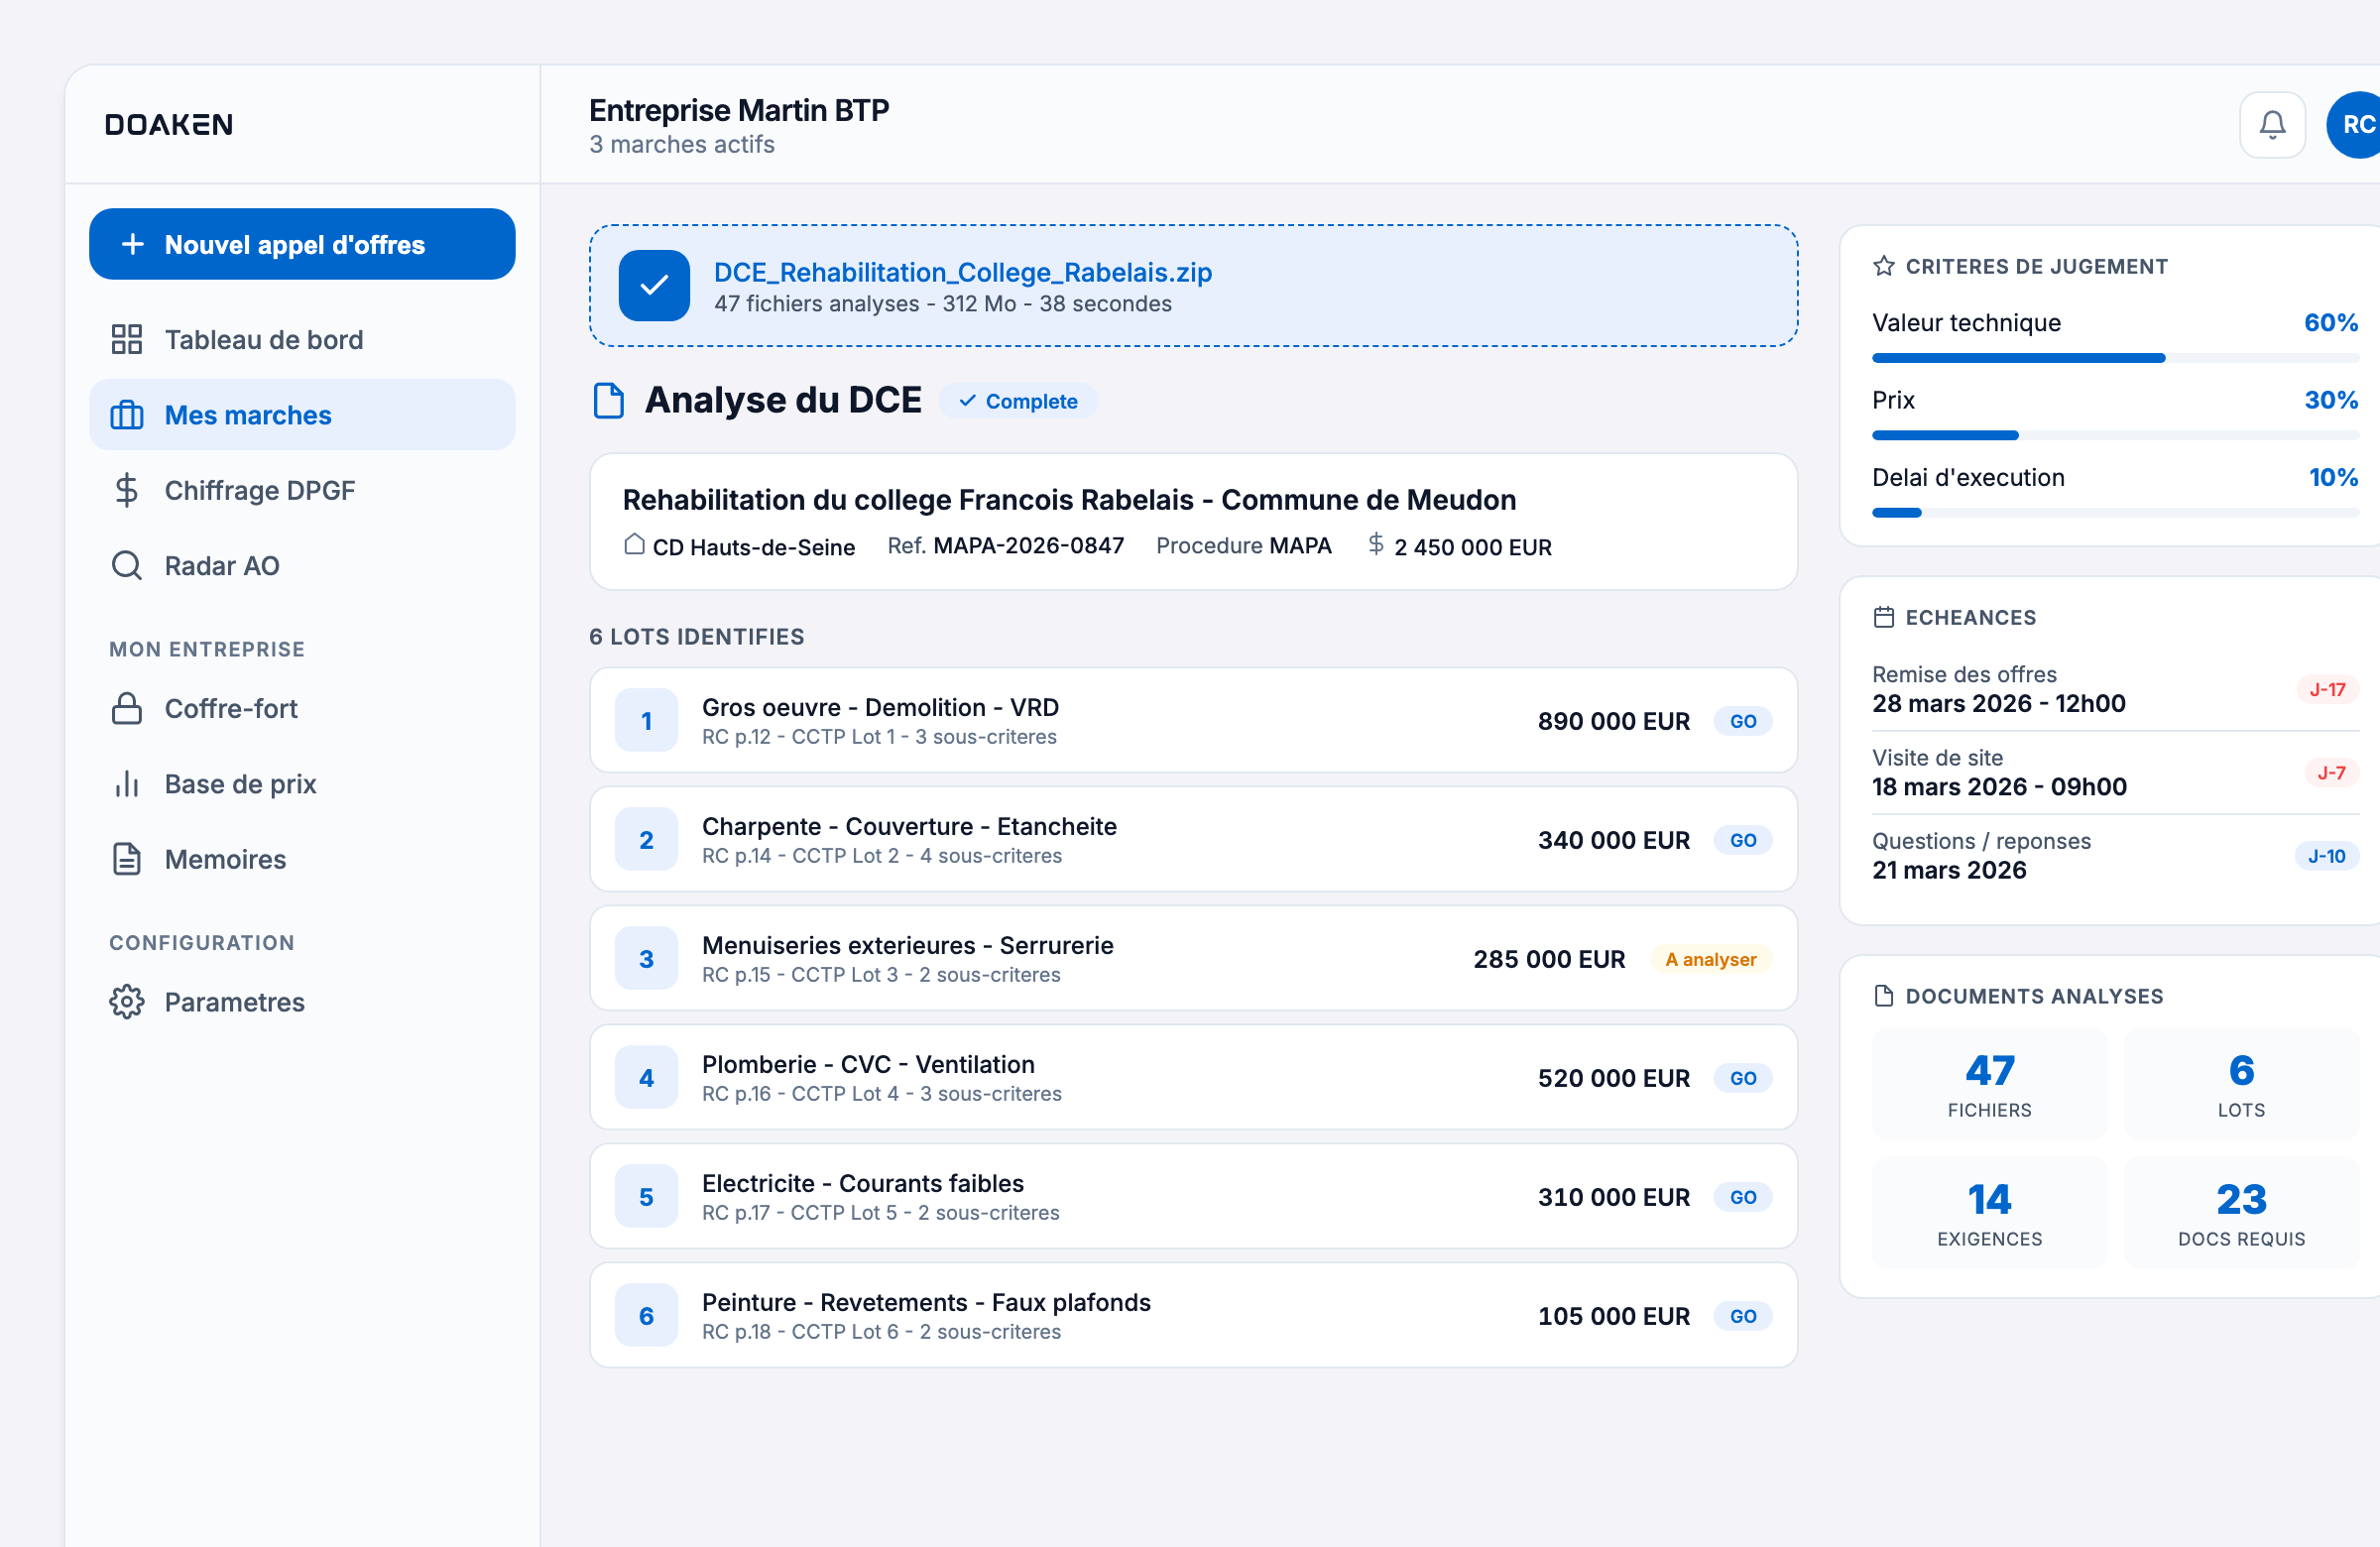Click the Parametres gear icon
This screenshot has height=1547, width=2380.
(127, 1002)
